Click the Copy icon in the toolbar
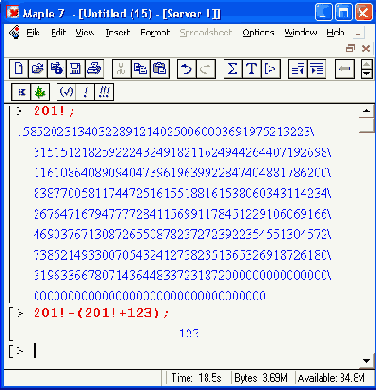This screenshot has height=390, width=376. pos(141,69)
